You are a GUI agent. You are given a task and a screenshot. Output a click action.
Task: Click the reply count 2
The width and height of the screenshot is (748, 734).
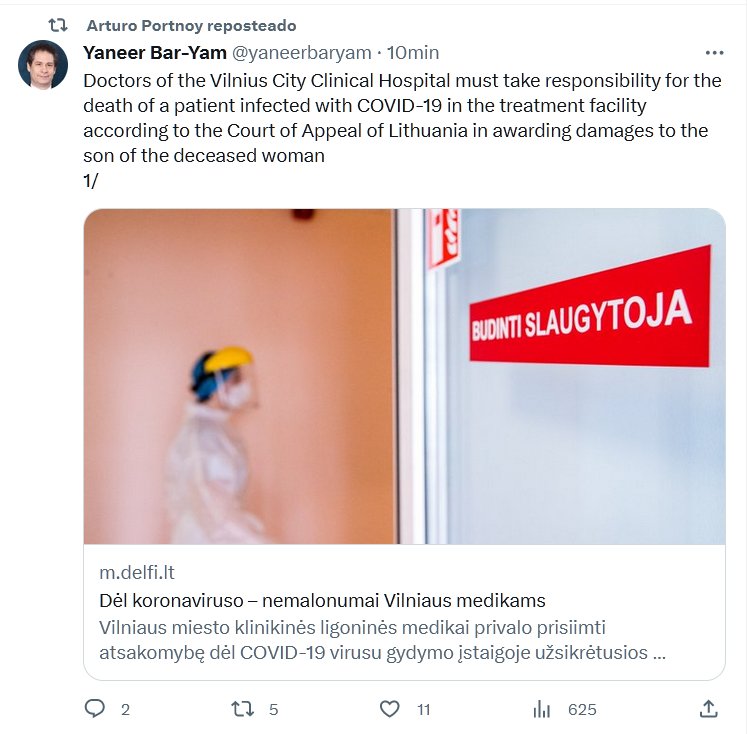pos(125,710)
